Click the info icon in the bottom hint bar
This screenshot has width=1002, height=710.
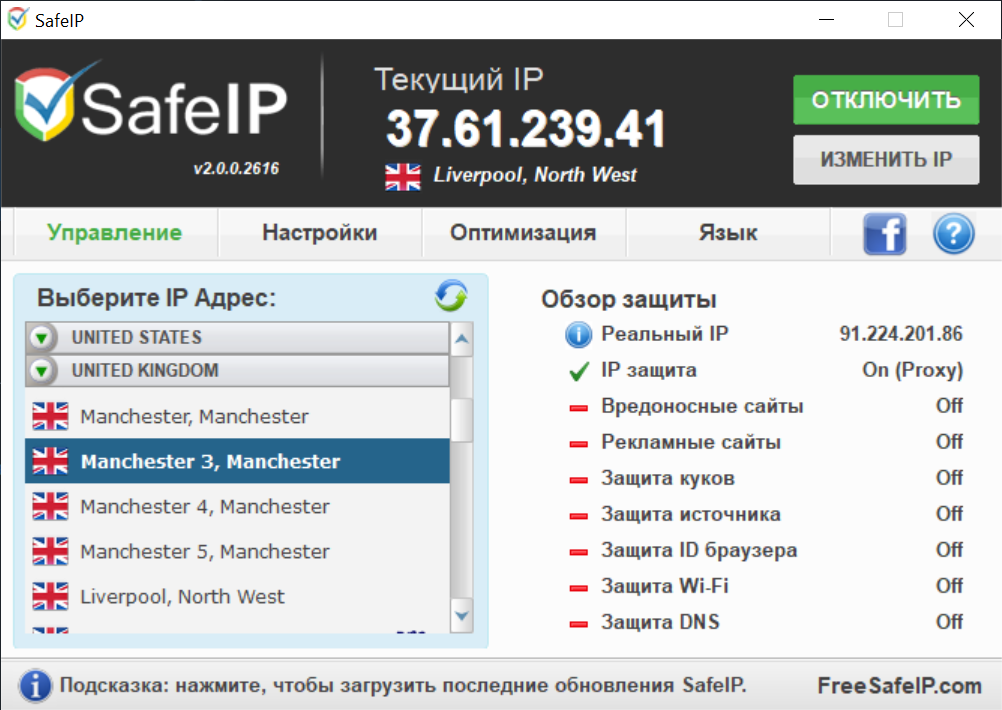pos(35,686)
